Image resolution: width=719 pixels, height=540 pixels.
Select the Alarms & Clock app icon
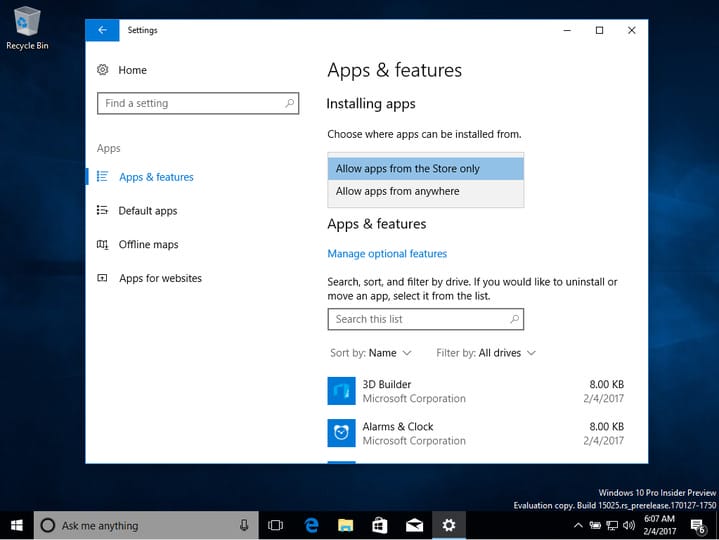(x=341, y=433)
